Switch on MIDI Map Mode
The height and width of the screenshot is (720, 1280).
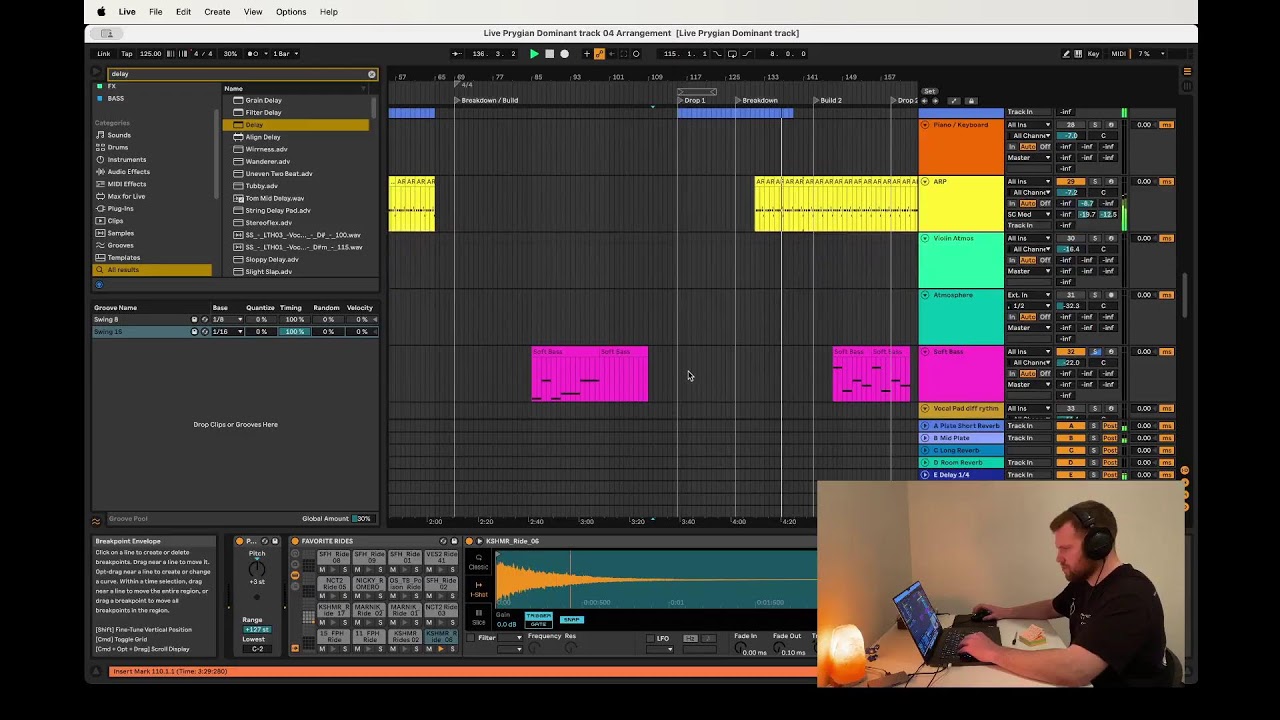1119,54
